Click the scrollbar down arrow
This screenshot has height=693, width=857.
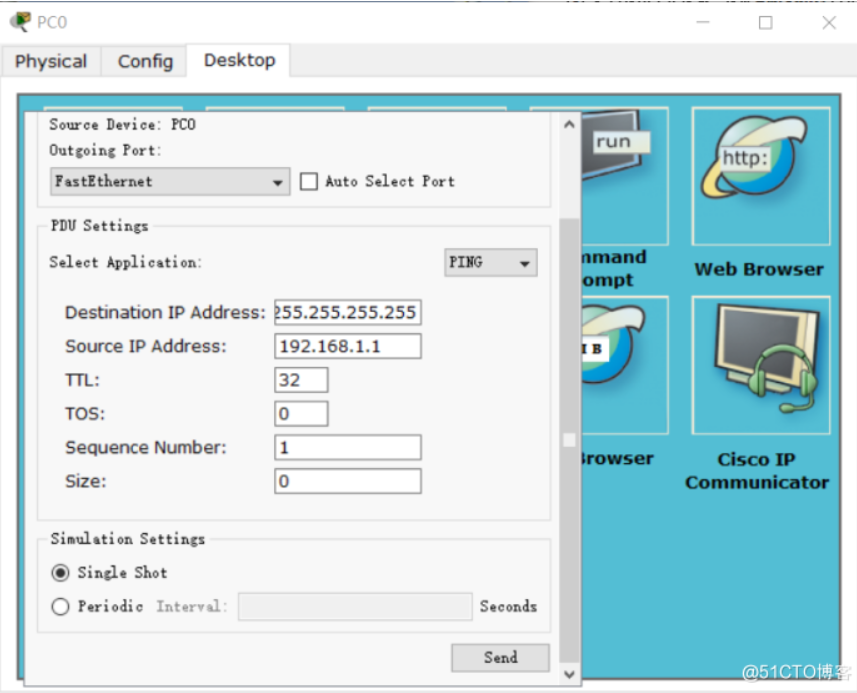click(570, 674)
